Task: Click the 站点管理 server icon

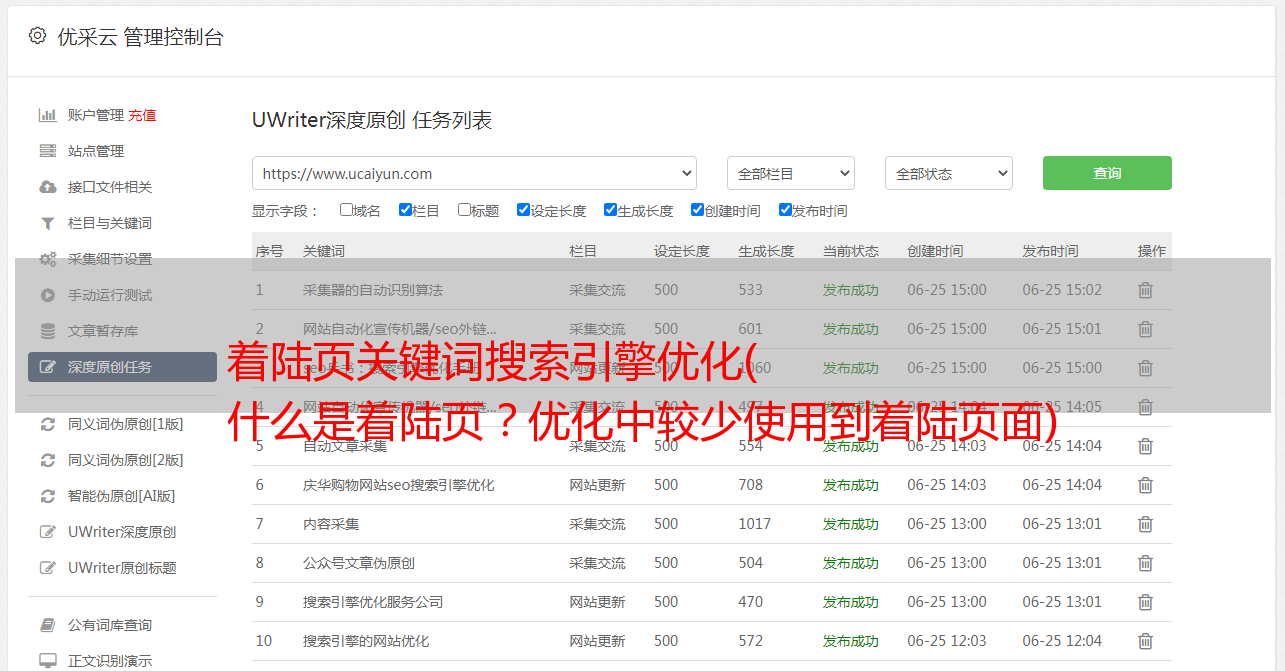Action: (x=47, y=151)
